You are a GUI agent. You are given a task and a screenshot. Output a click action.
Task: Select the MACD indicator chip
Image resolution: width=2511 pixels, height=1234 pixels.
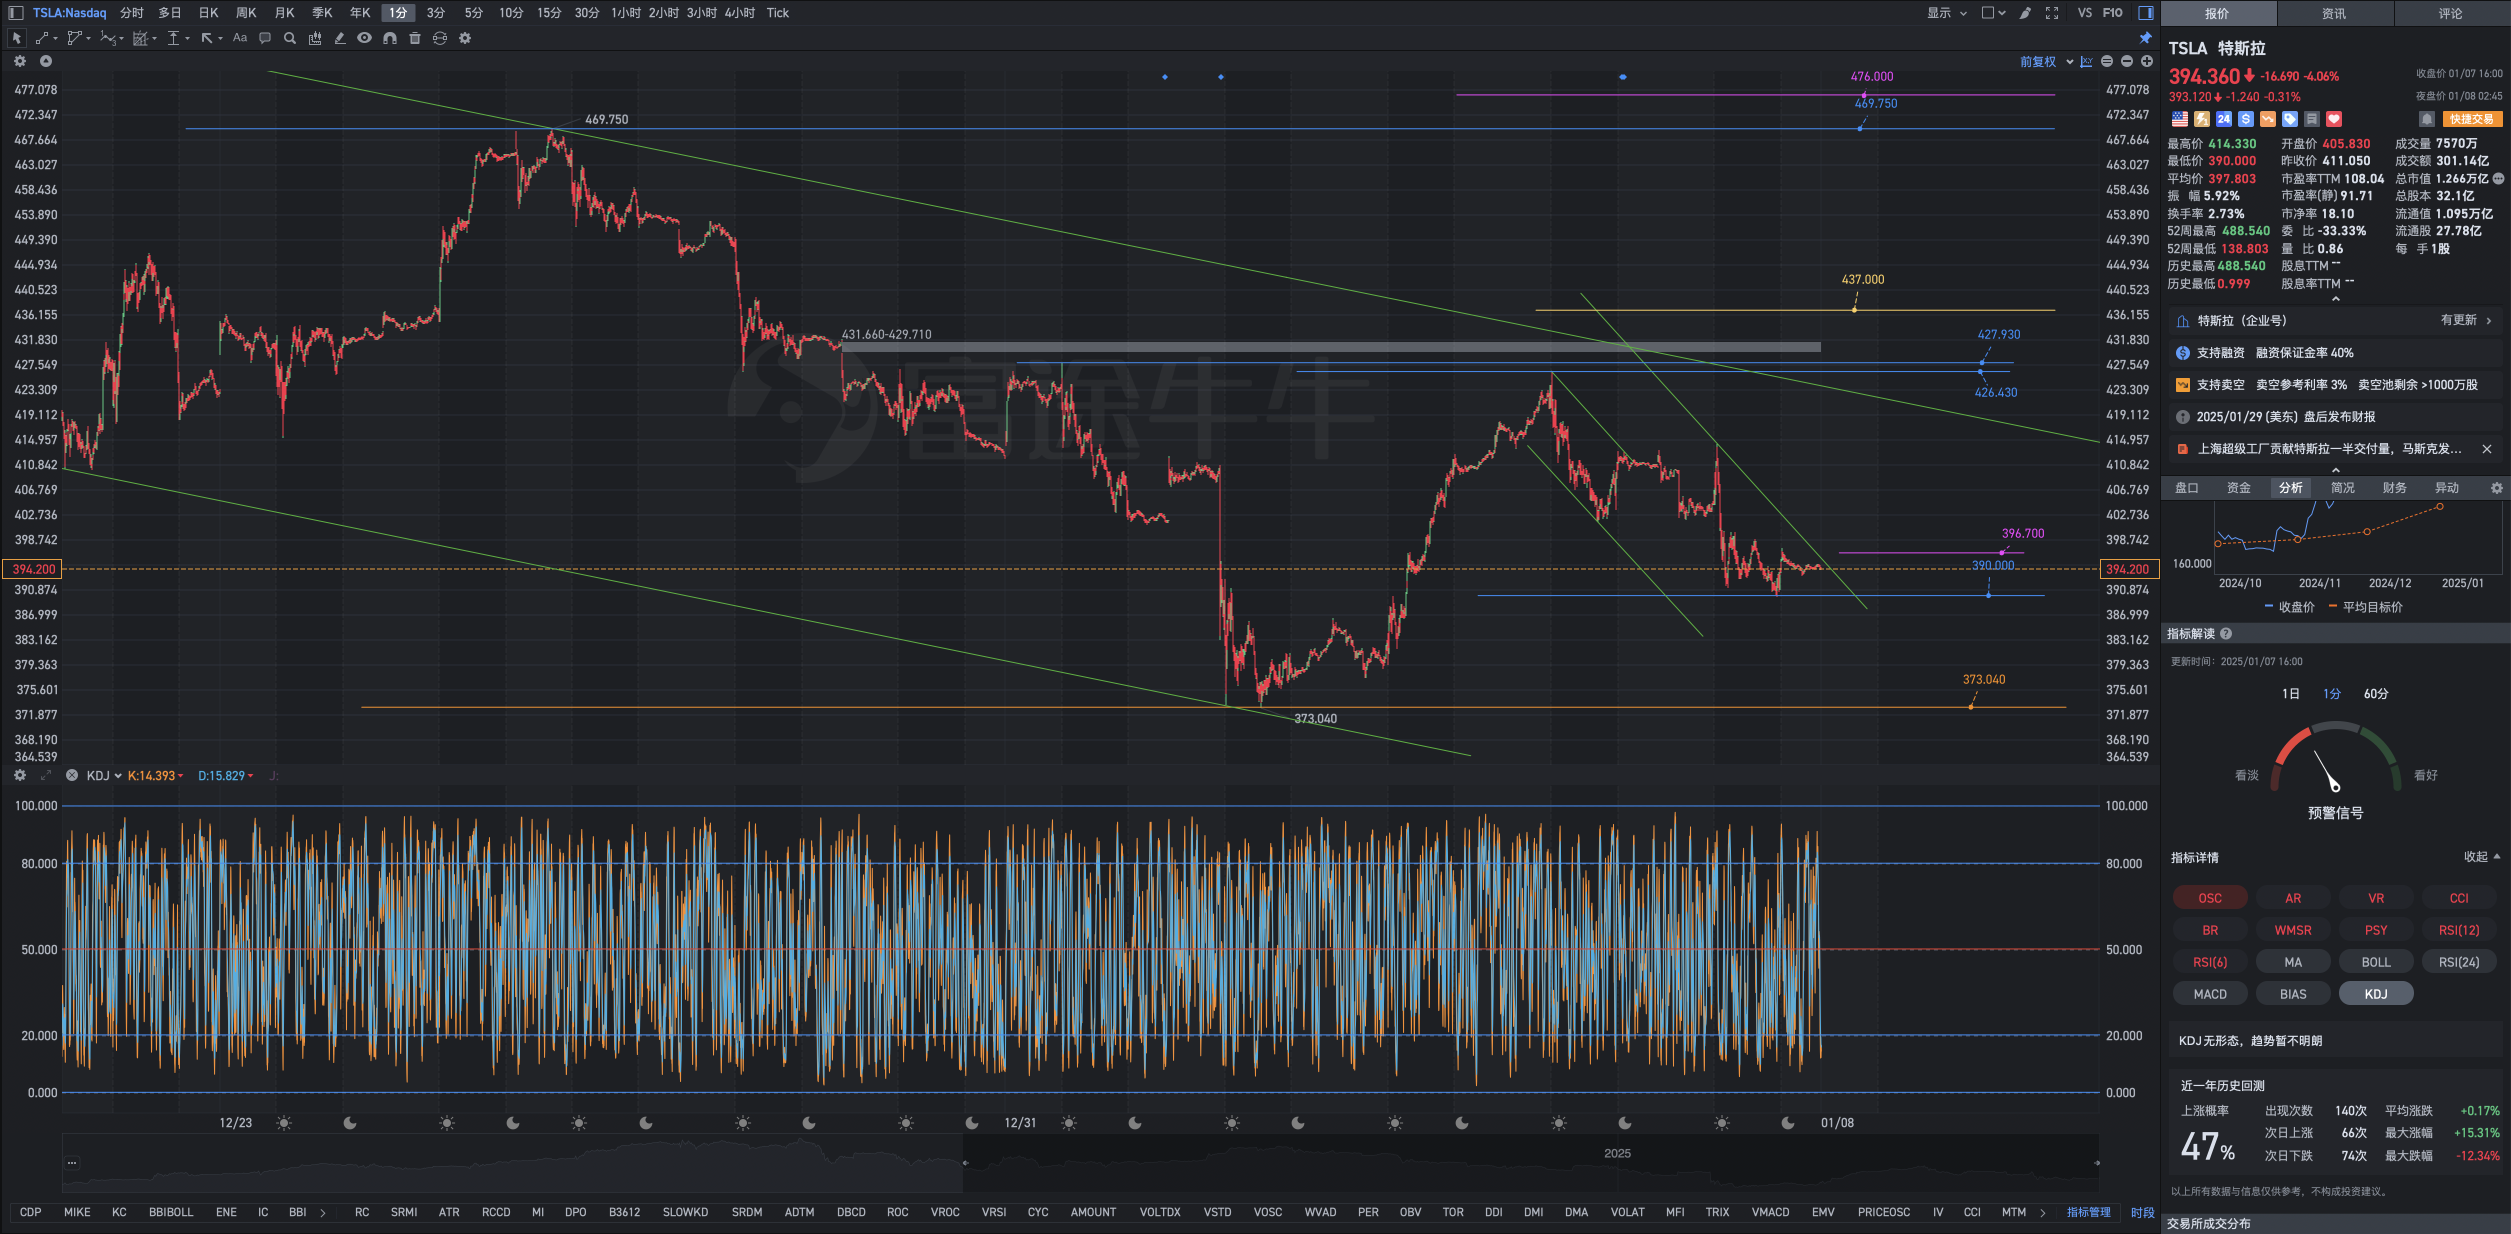(2210, 994)
